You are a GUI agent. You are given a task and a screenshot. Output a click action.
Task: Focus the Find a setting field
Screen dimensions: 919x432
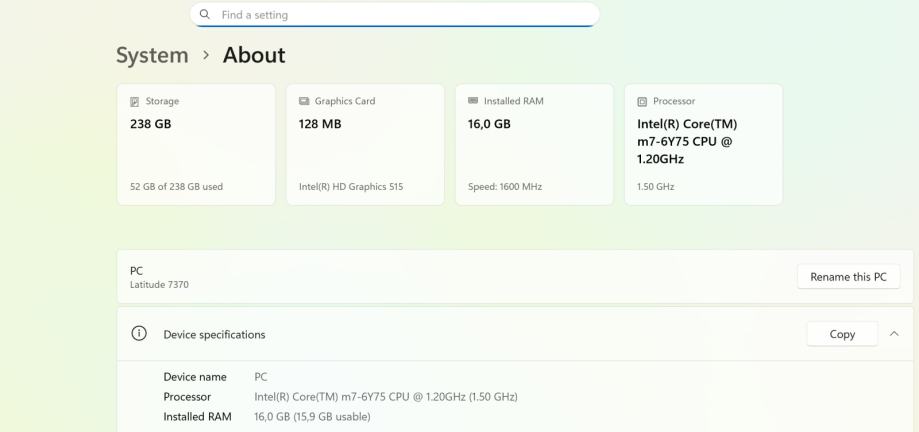(400, 15)
